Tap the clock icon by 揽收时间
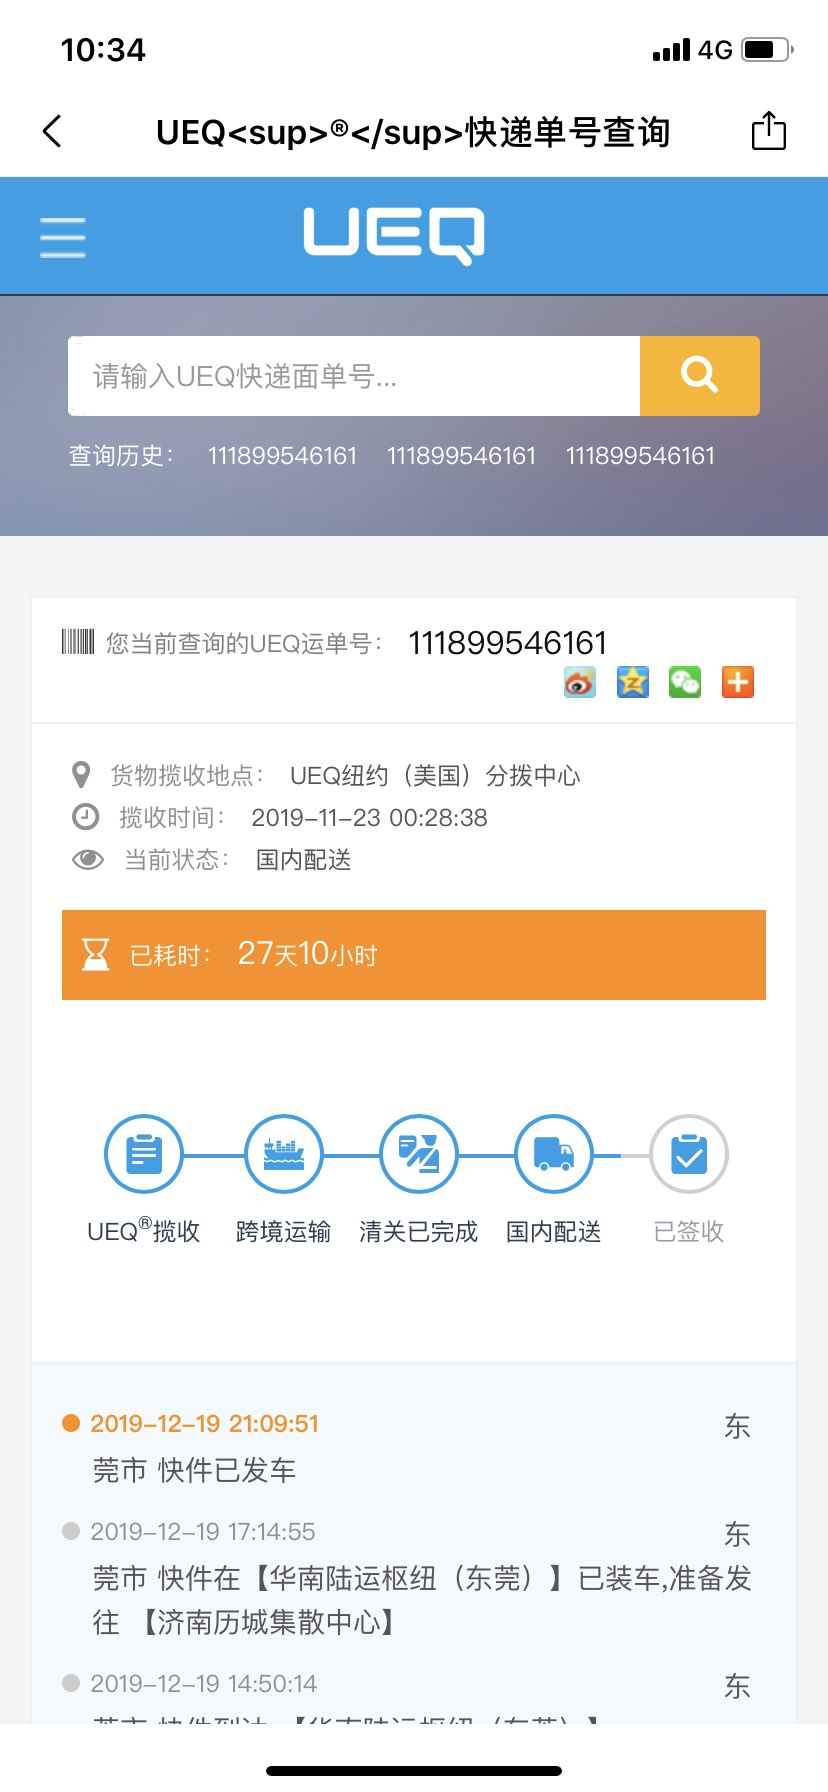The height and width of the screenshot is (1792, 828). click(86, 817)
